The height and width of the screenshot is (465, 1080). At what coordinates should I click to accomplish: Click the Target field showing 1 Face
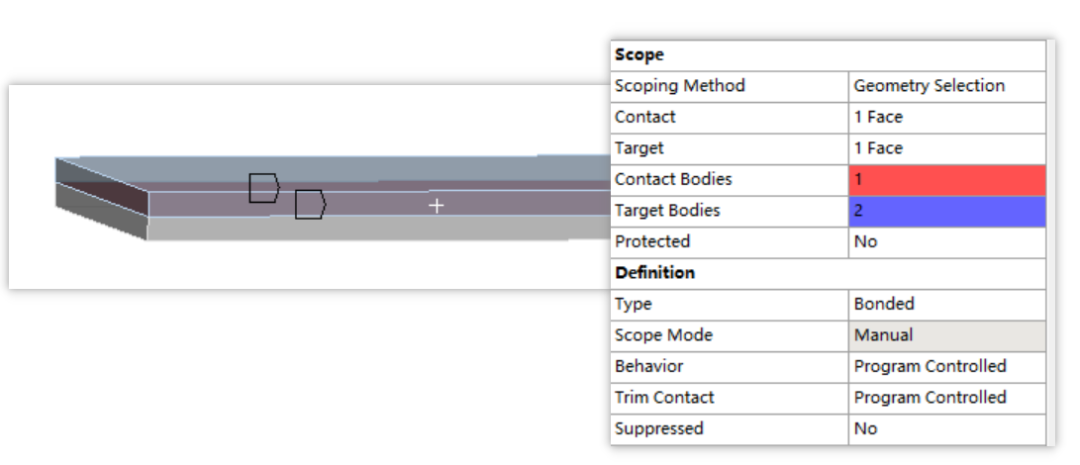click(947, 148)
